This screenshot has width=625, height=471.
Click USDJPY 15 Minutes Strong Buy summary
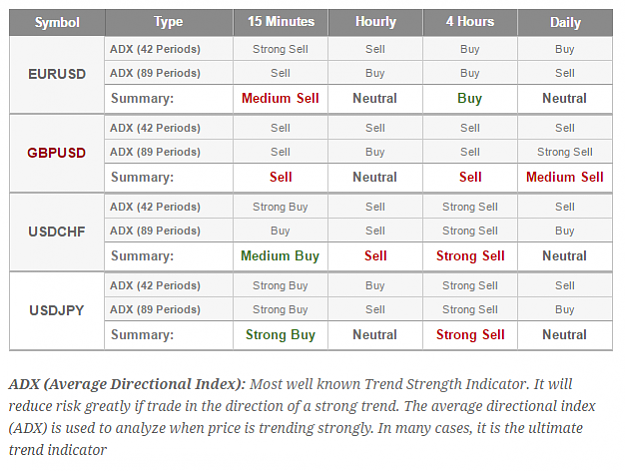coord(280,335)
